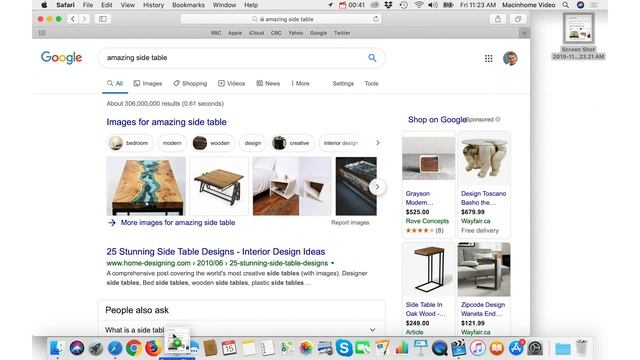Screen dimensions: 640x360
Task: Open Finder from the Dock
Action: (57, 348)
